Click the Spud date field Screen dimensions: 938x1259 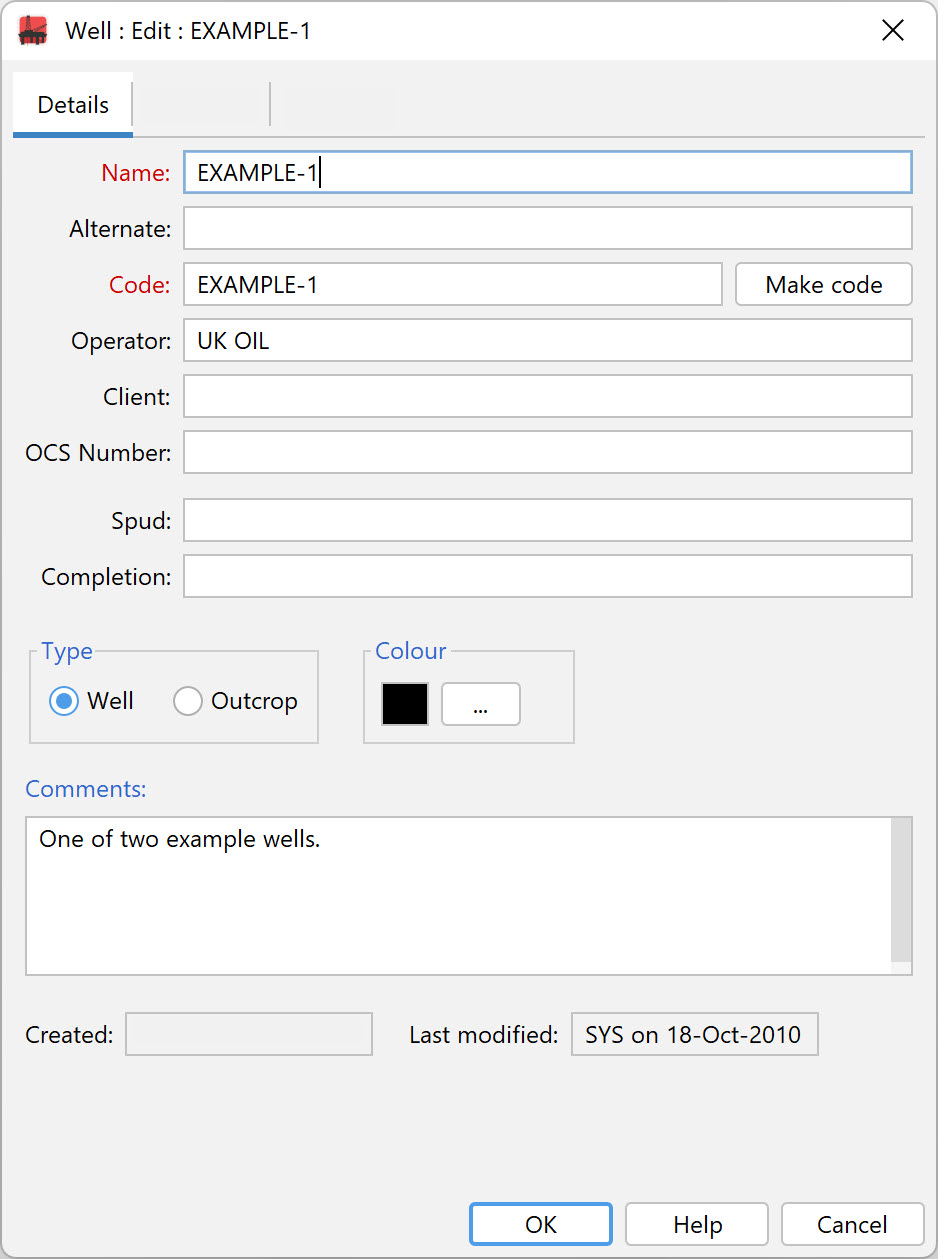(x=548, y=520)
